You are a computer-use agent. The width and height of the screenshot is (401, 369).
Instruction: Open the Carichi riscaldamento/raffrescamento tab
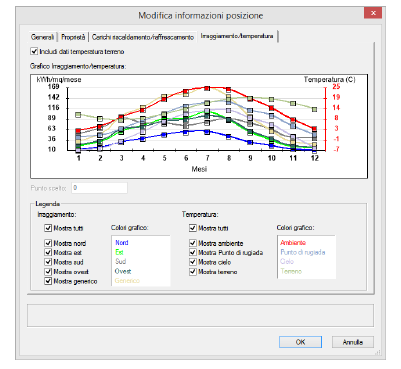[143, 37]
